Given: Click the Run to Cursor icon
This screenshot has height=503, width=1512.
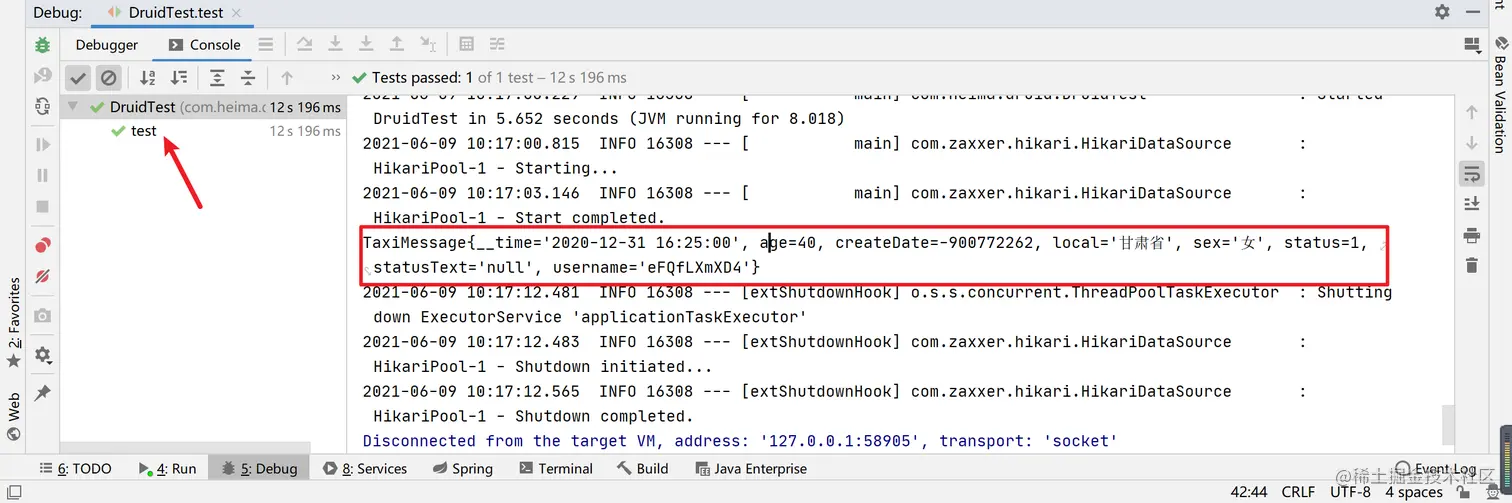Looking at the screenshot, I should pos(428,44).
